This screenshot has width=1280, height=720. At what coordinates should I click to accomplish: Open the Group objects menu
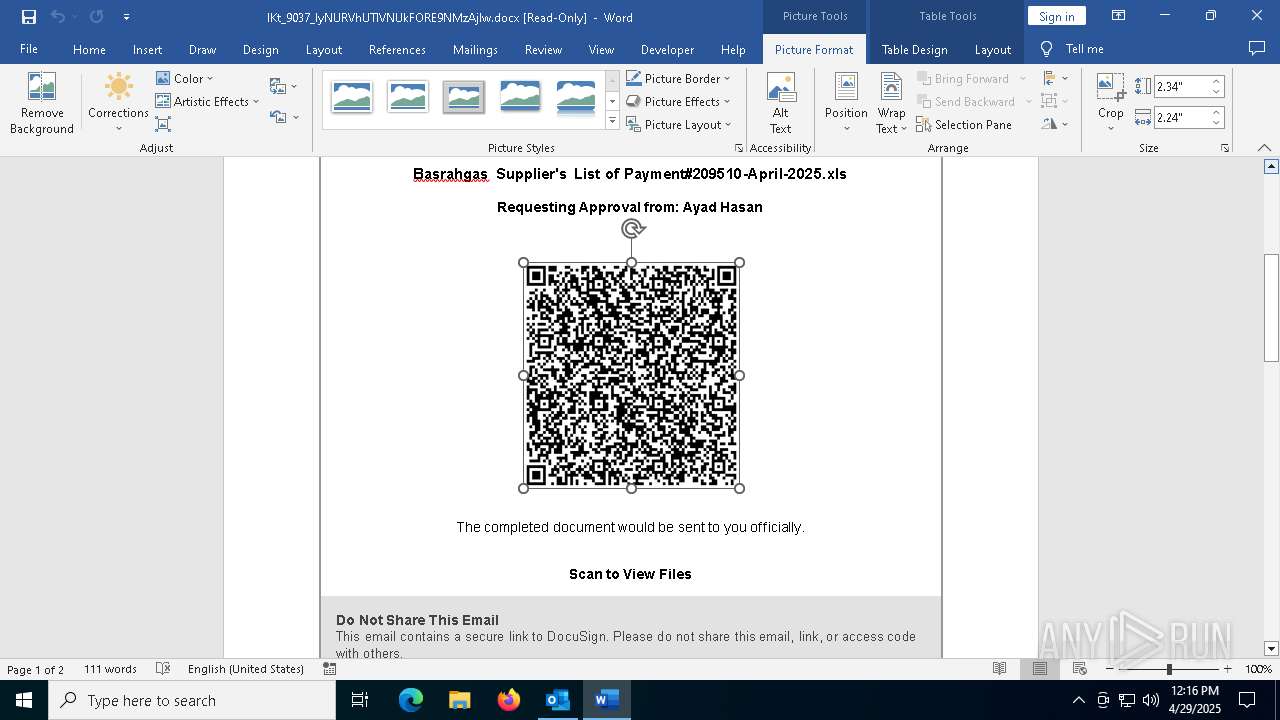coord(1055,101)
